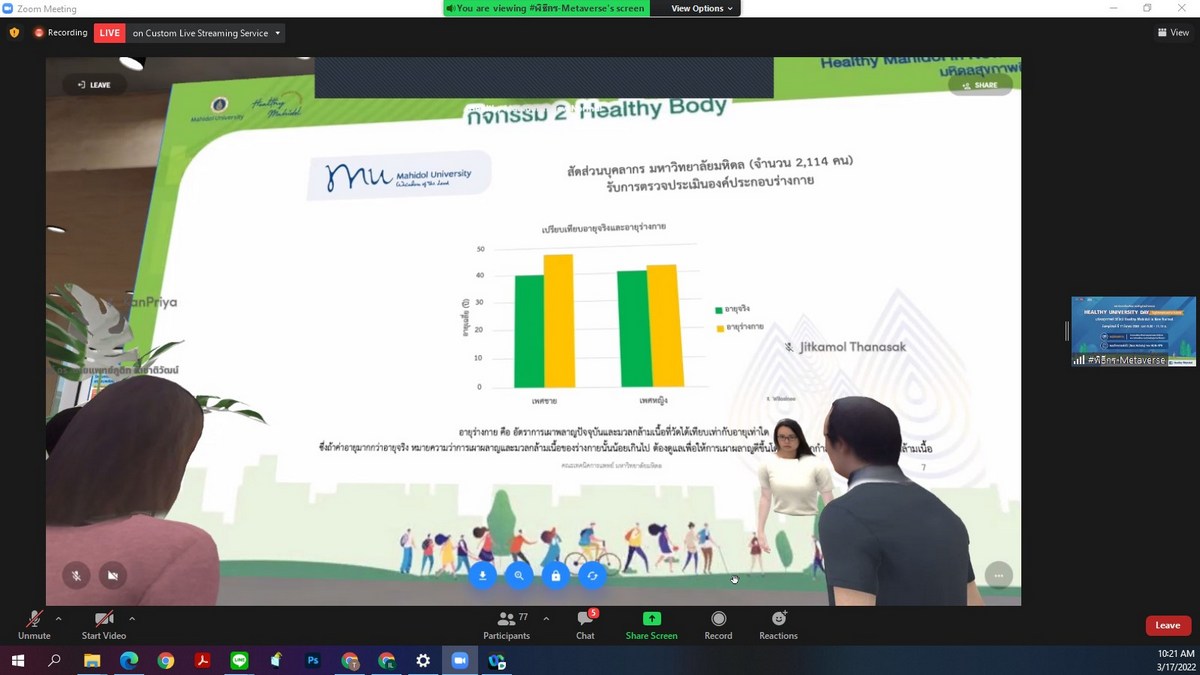The image size is (1200, 675).
Task: Open the View Options dropdown
Action: point(701,8)
